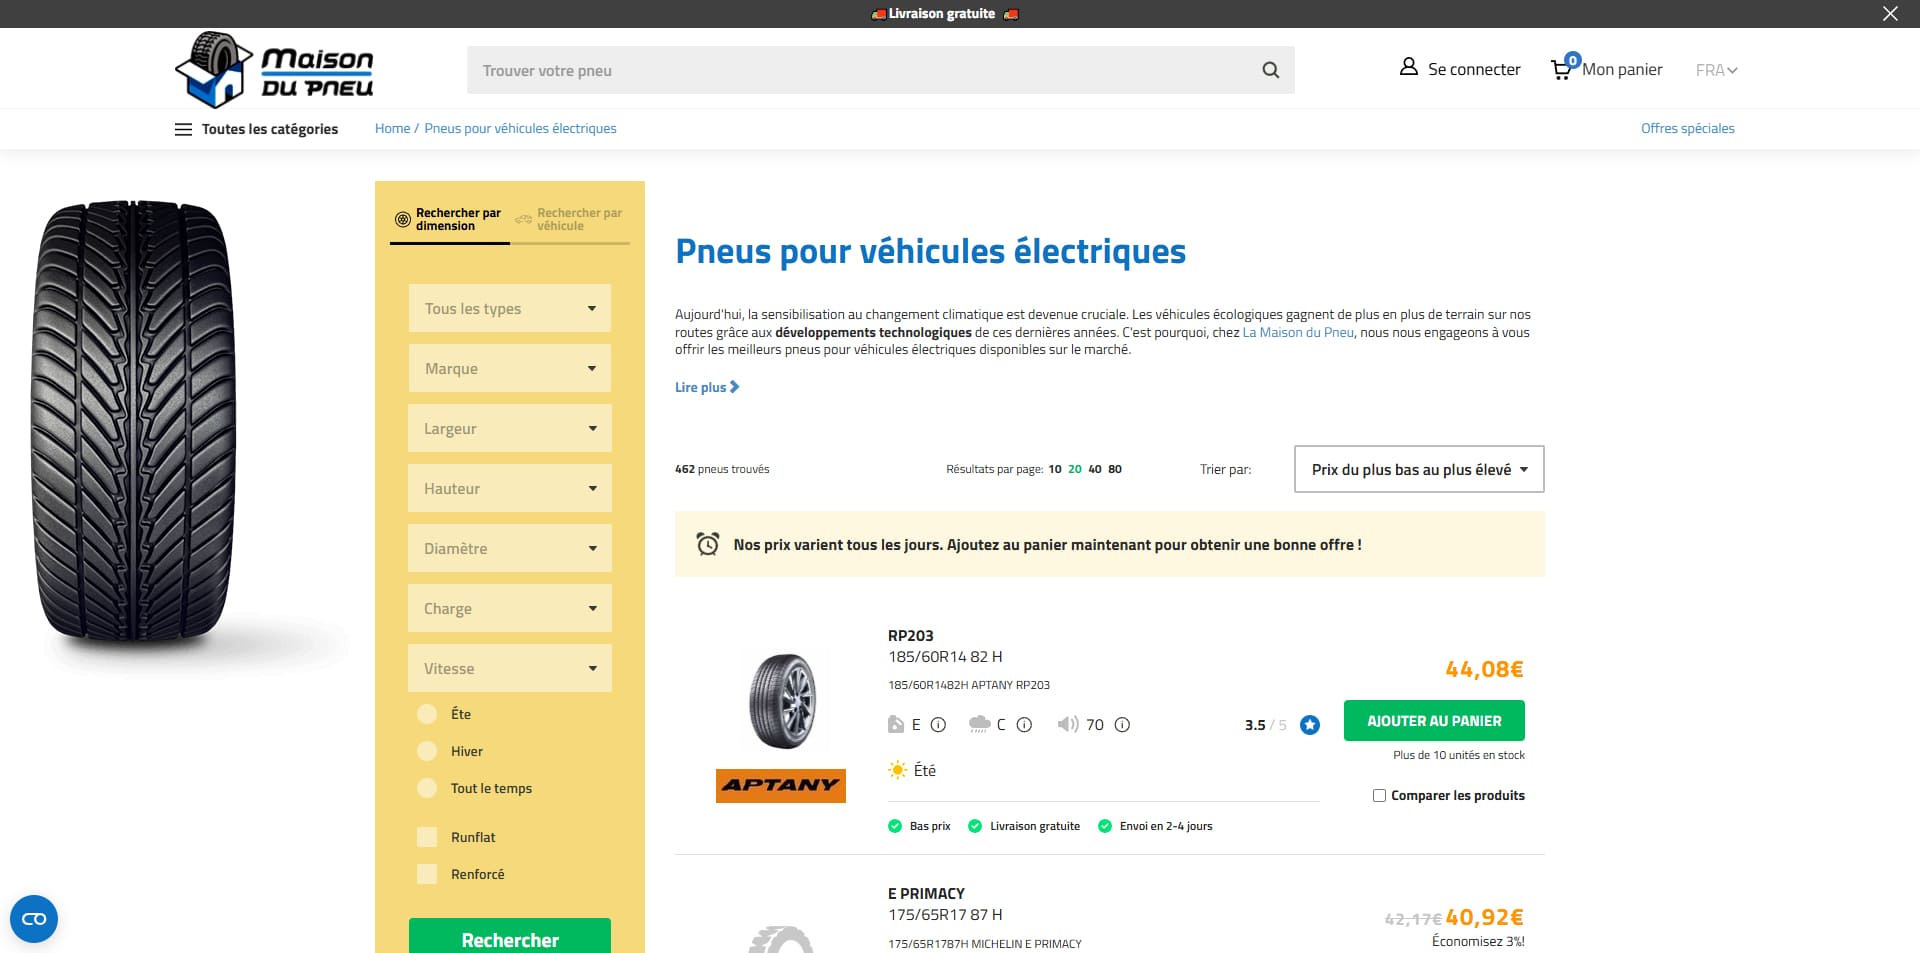Add the RP203 tire to cart
Viewport: 1920px width, 953px height.
pyautogui.click(x=1434, y=721)
